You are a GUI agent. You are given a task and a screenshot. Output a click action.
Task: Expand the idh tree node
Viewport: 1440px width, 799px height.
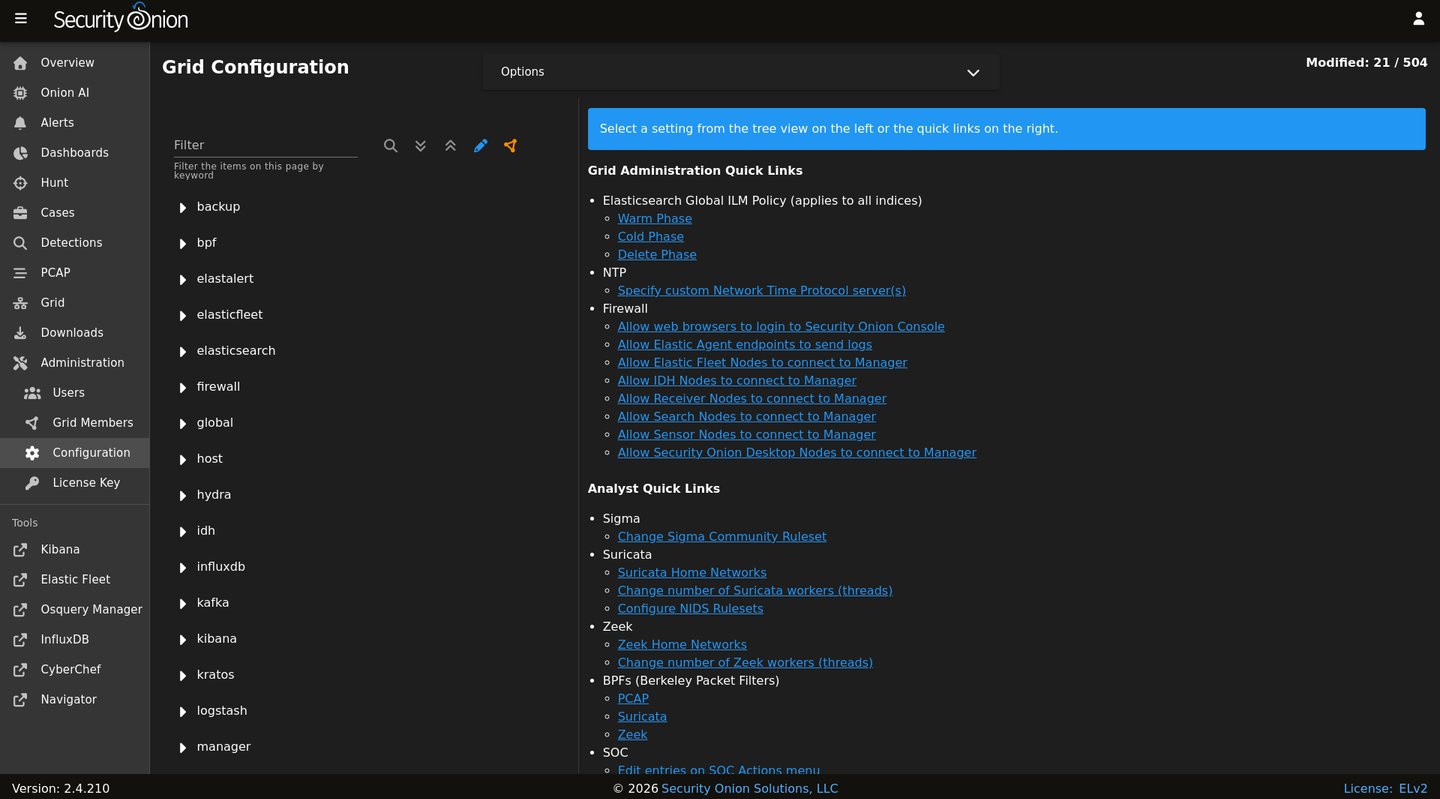pos(183,532)
